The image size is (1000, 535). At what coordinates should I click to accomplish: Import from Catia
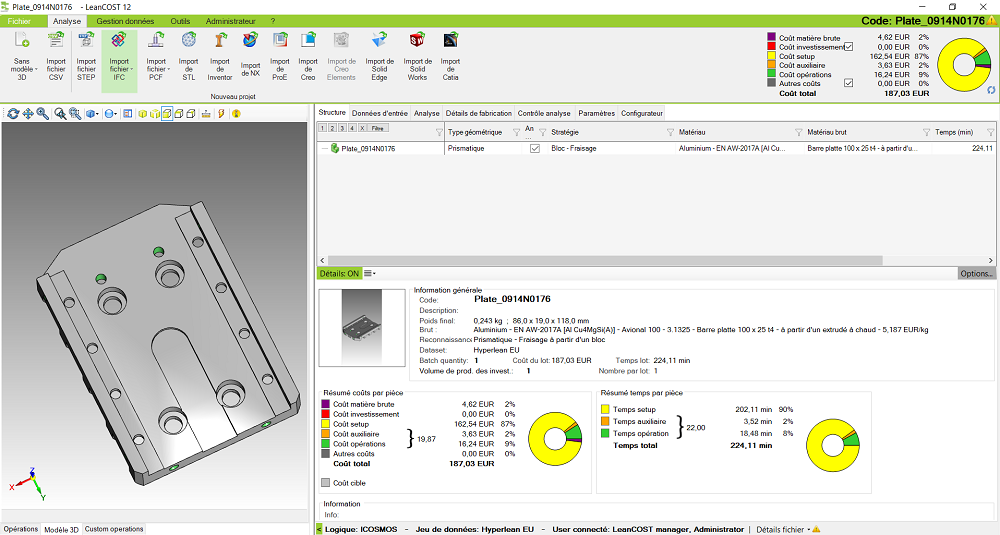point(450,56)
